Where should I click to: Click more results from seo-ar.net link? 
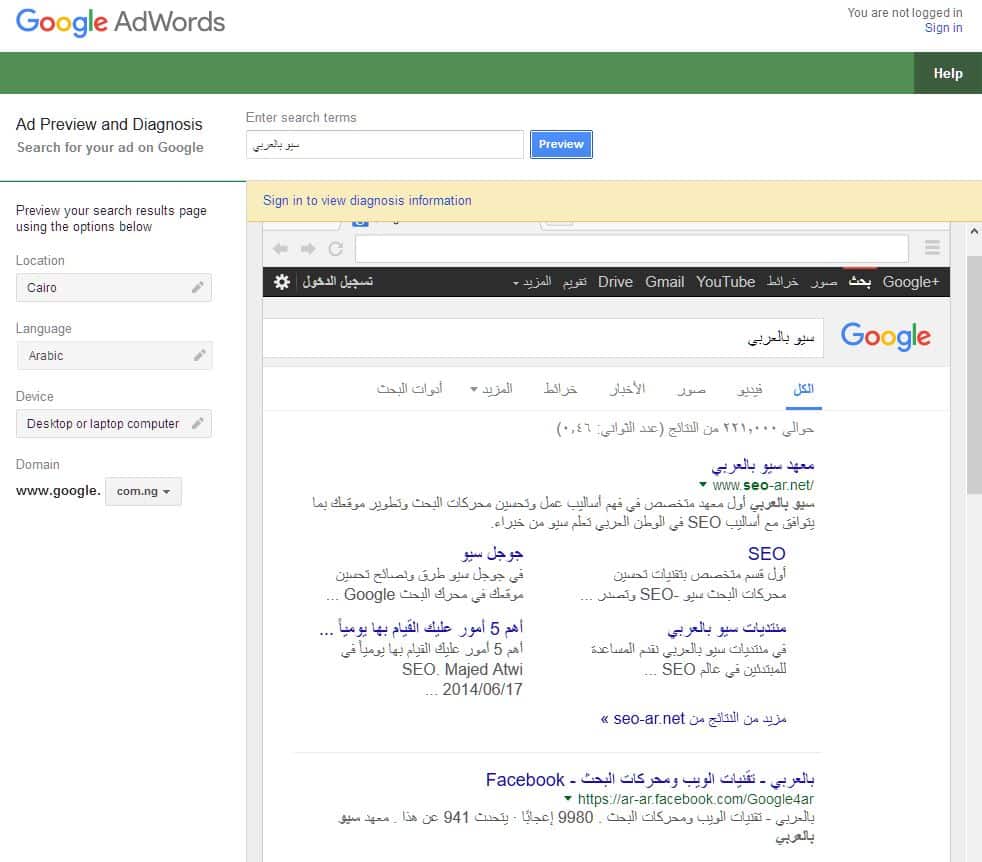tap(693, 719)
